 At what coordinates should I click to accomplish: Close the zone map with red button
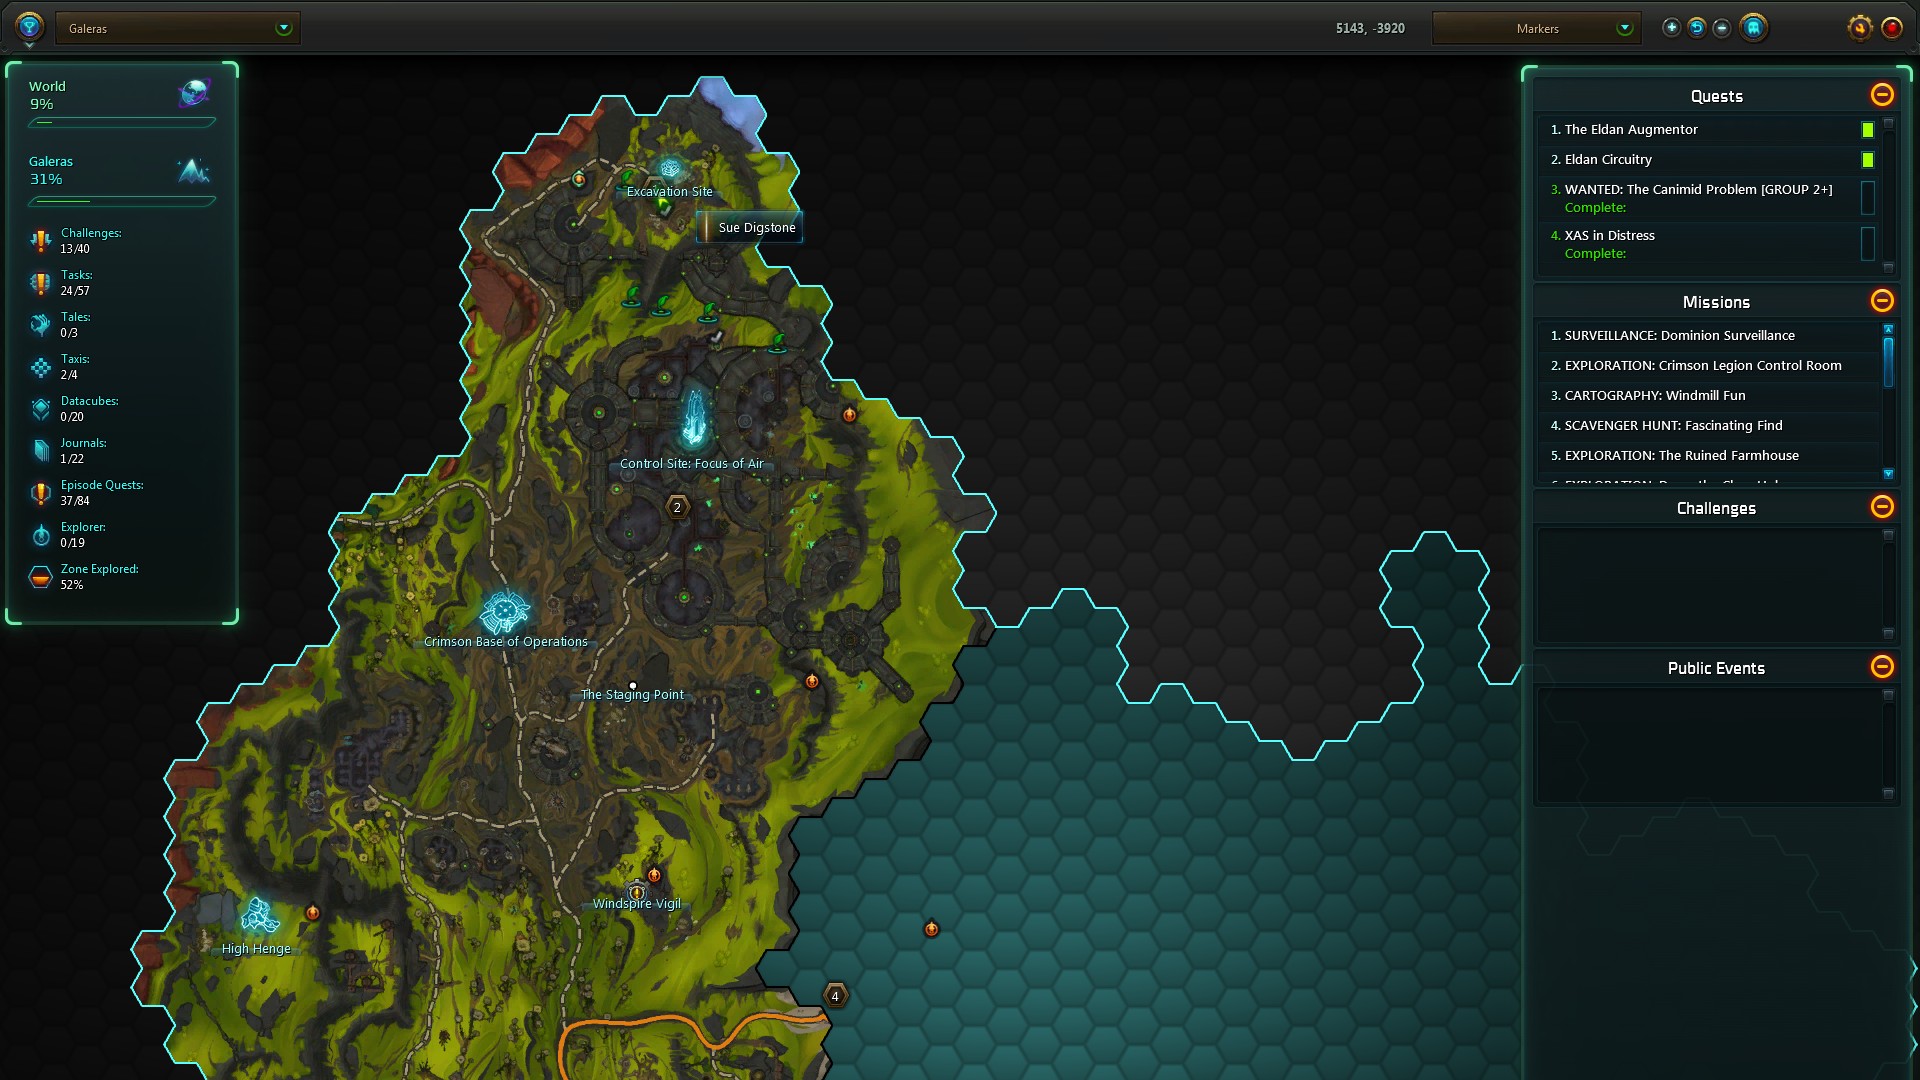(1892, 28)
